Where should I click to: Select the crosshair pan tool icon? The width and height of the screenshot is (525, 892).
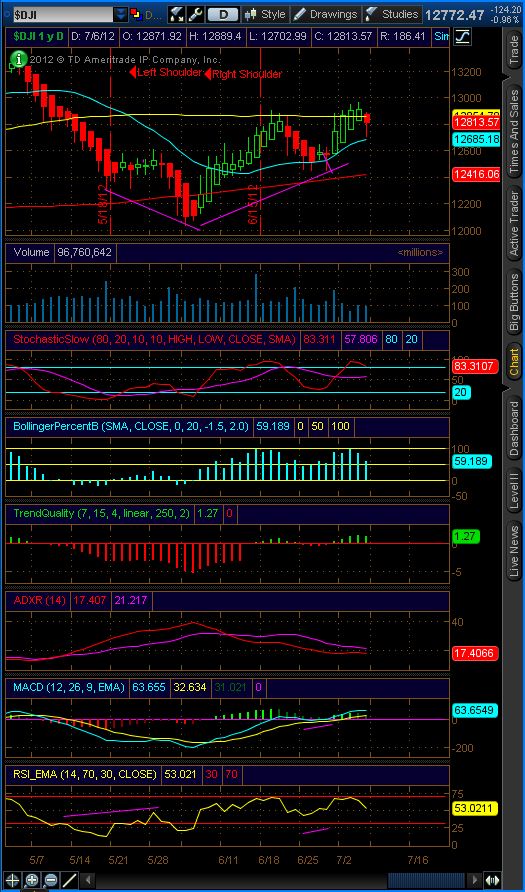point(12,880)
